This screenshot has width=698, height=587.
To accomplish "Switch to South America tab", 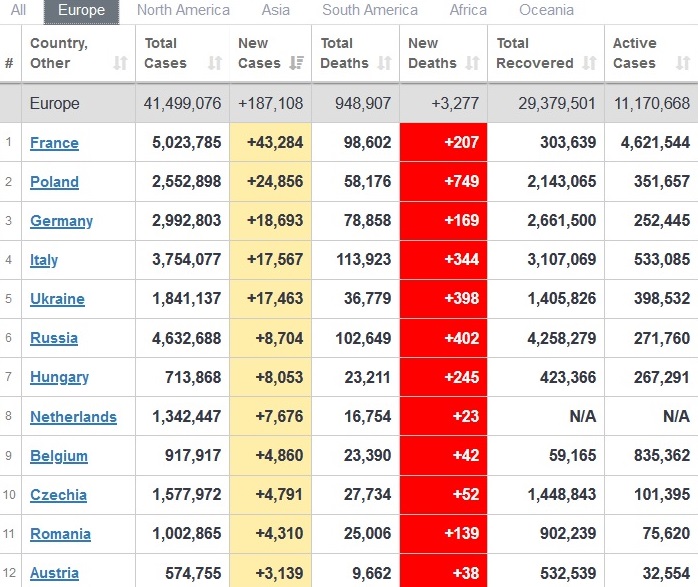I will click(x=370, y=10).
